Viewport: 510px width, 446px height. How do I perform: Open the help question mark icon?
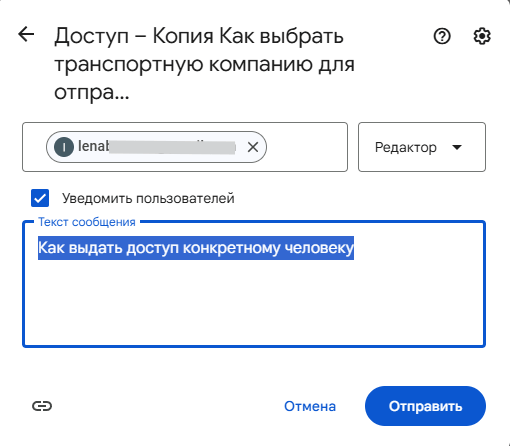442,36
